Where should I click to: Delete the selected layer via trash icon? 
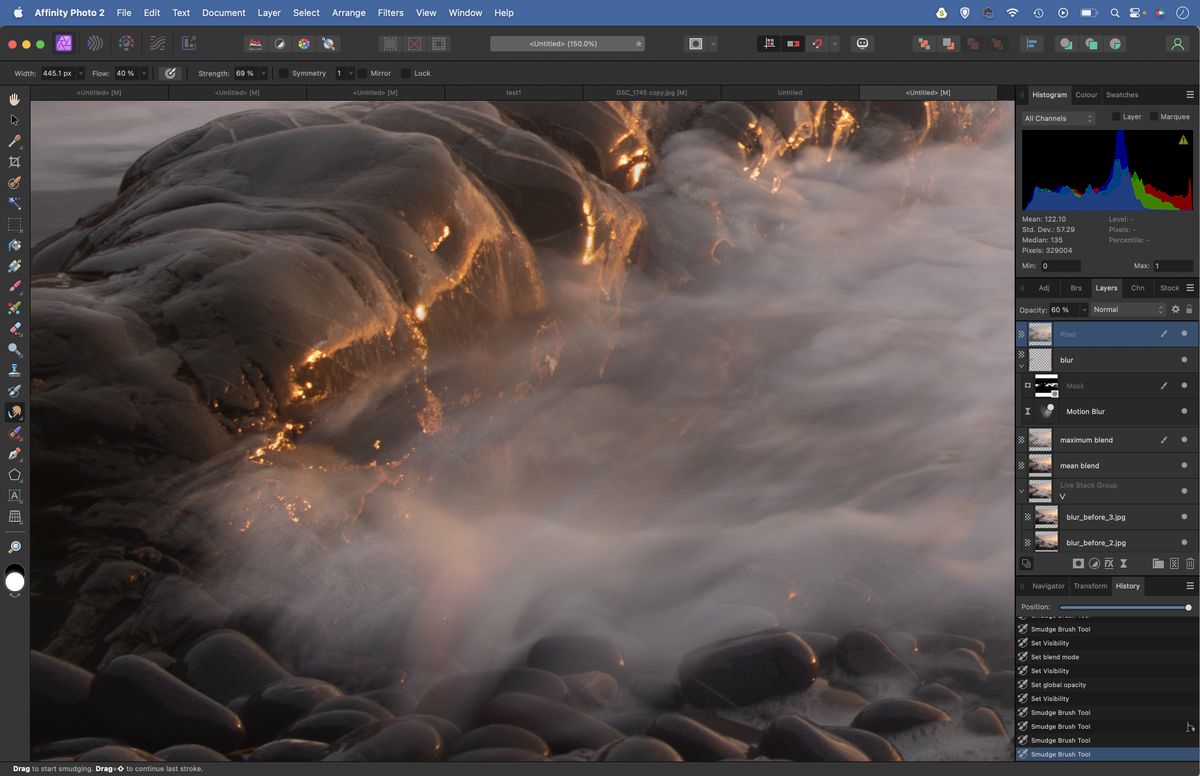click(x=1190, y=564)
